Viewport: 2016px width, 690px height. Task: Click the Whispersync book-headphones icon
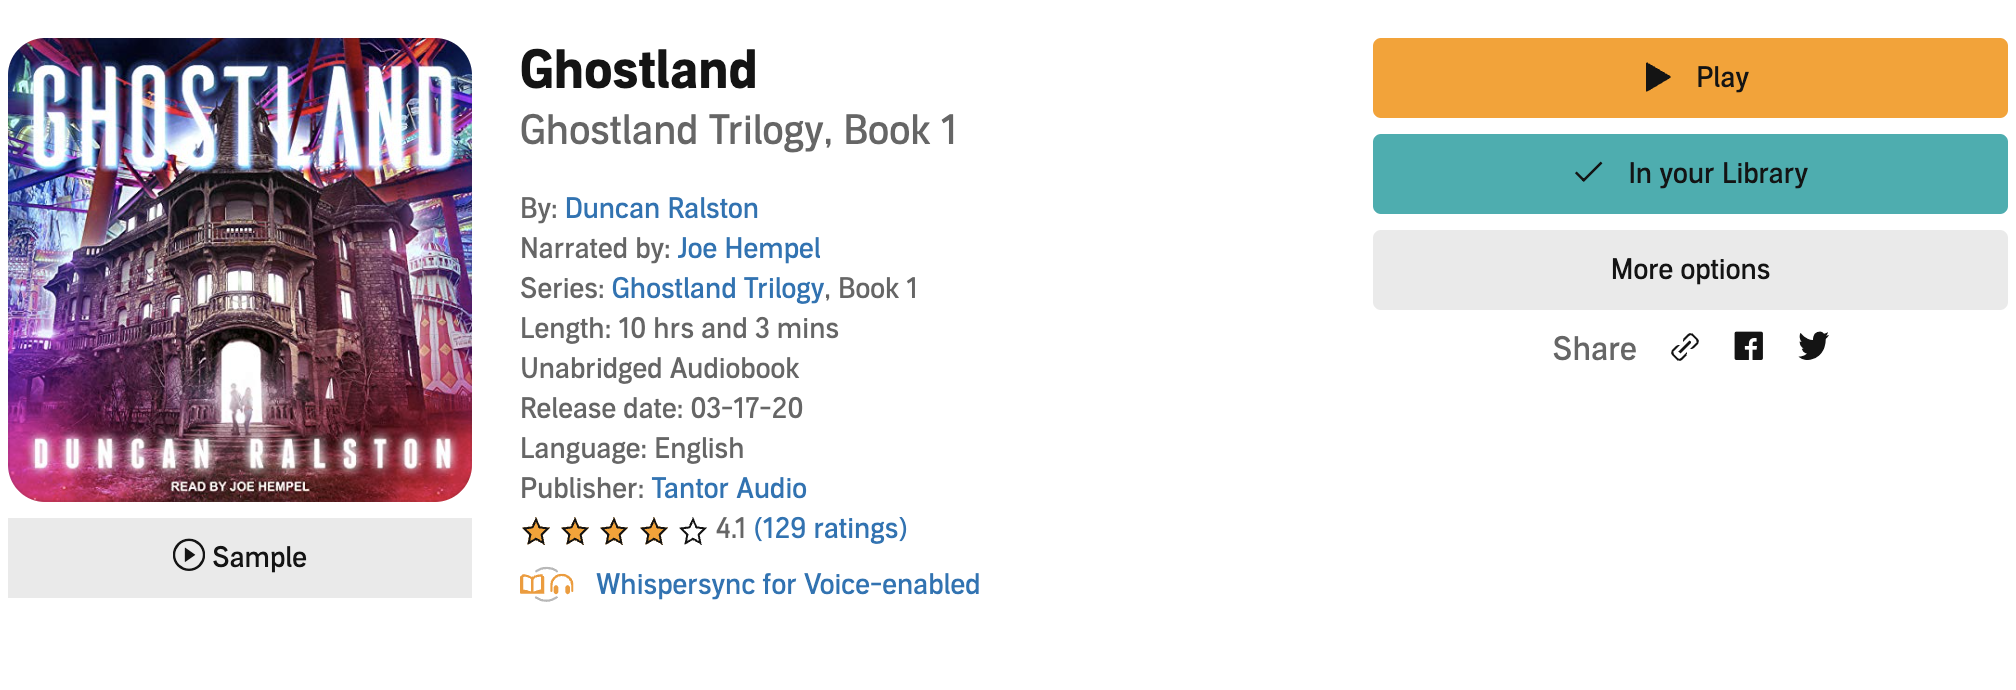pyautogui.click(x=546, y=584)
